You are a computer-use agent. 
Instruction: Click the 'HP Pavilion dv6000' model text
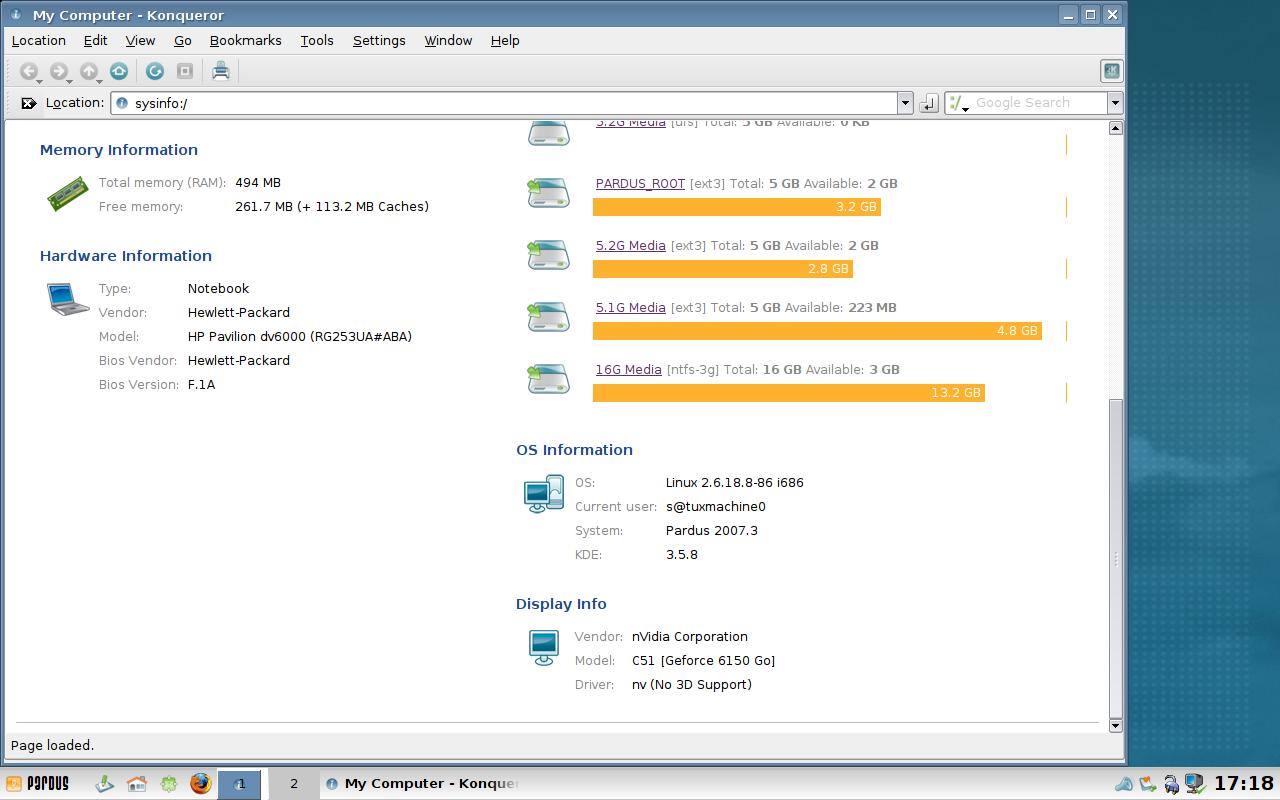click(300, 337)
